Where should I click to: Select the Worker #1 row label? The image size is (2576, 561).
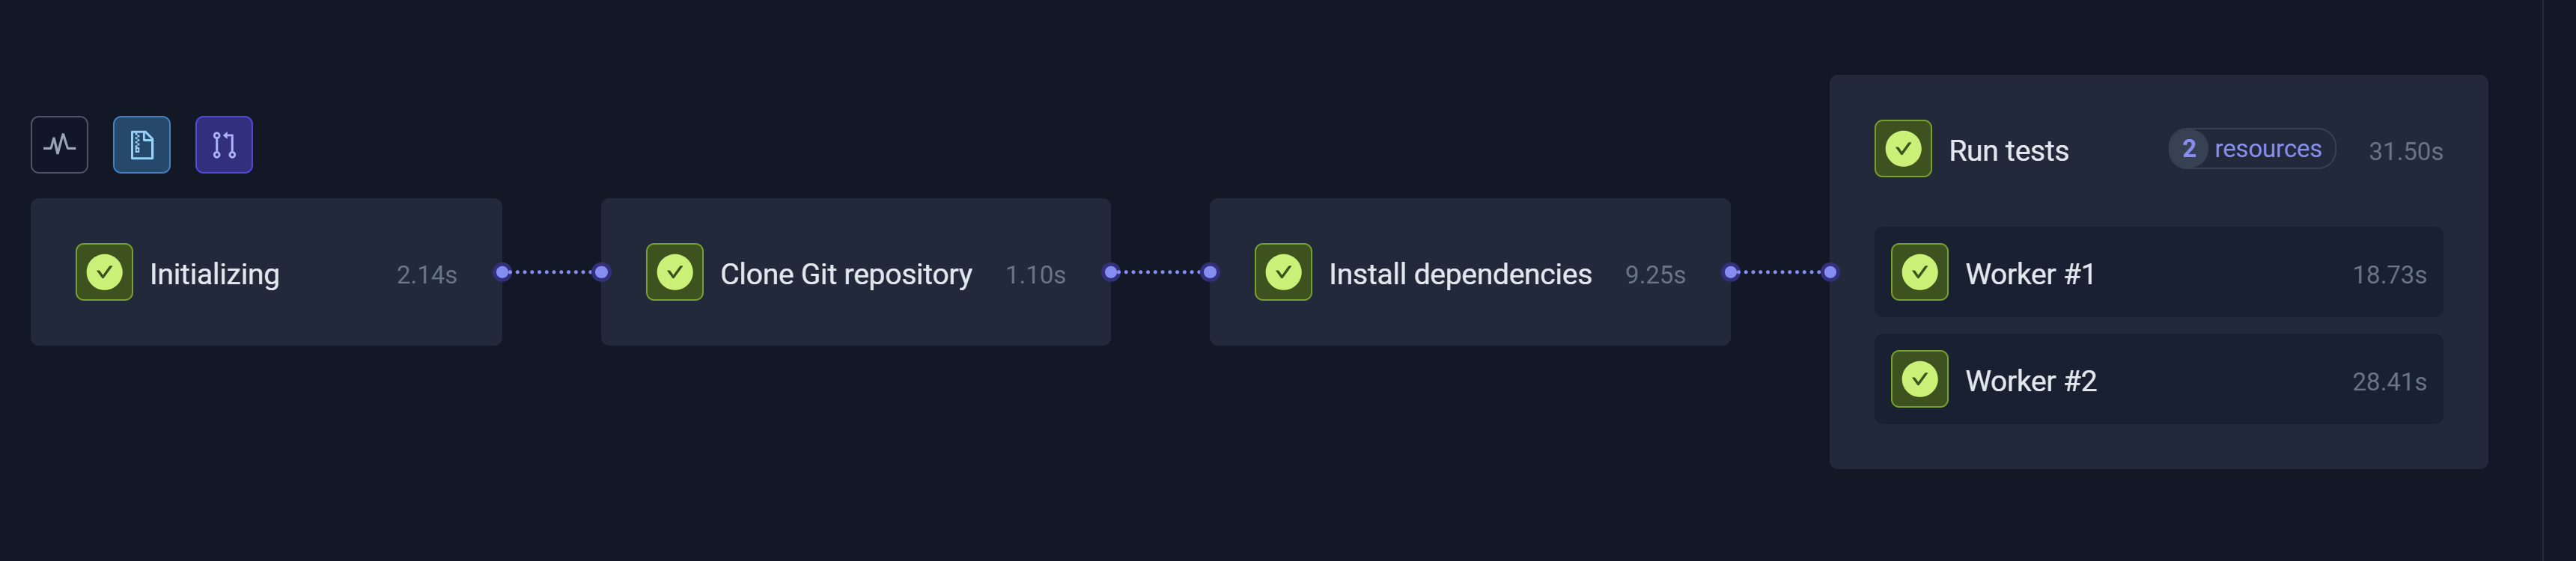click(2029, 274)
